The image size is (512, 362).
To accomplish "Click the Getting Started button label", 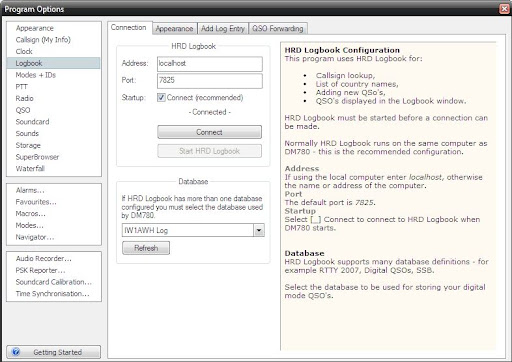I will point(57,352).
